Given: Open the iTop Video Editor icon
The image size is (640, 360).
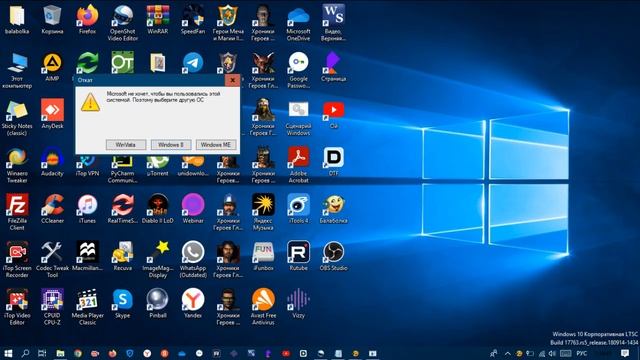Looking at the screenshot, I should pyautogui.click(x=17, y=307).
